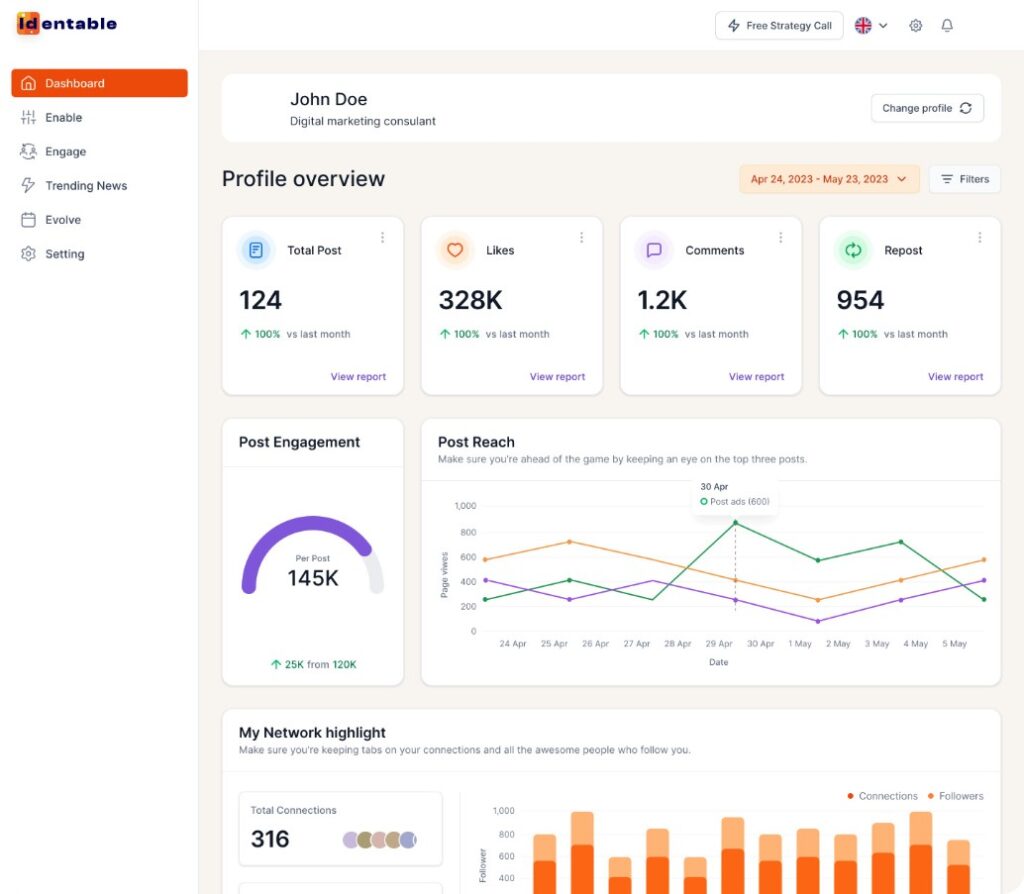Image resolution: width=1024 pixels, height=894 pixels.
Task: Open the Filters panel
Action: pyautogui.click(x=964, y=179)
